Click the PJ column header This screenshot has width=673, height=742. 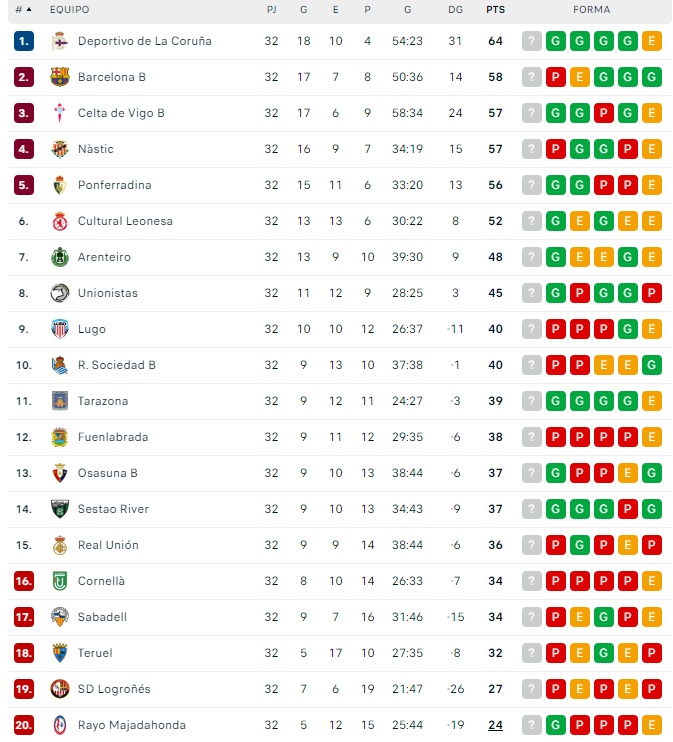point(272,10)
